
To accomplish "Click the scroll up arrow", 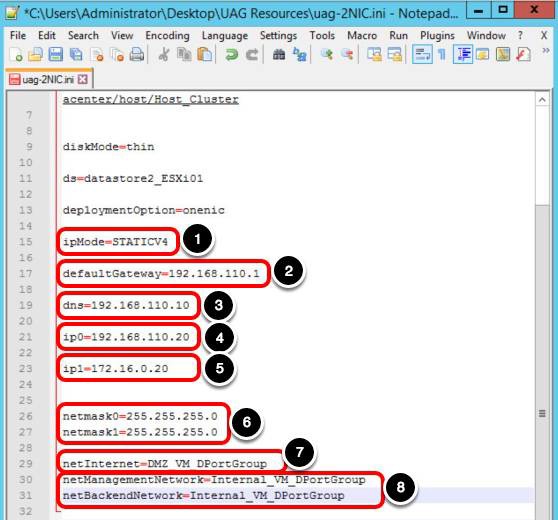I will (542, 100).
